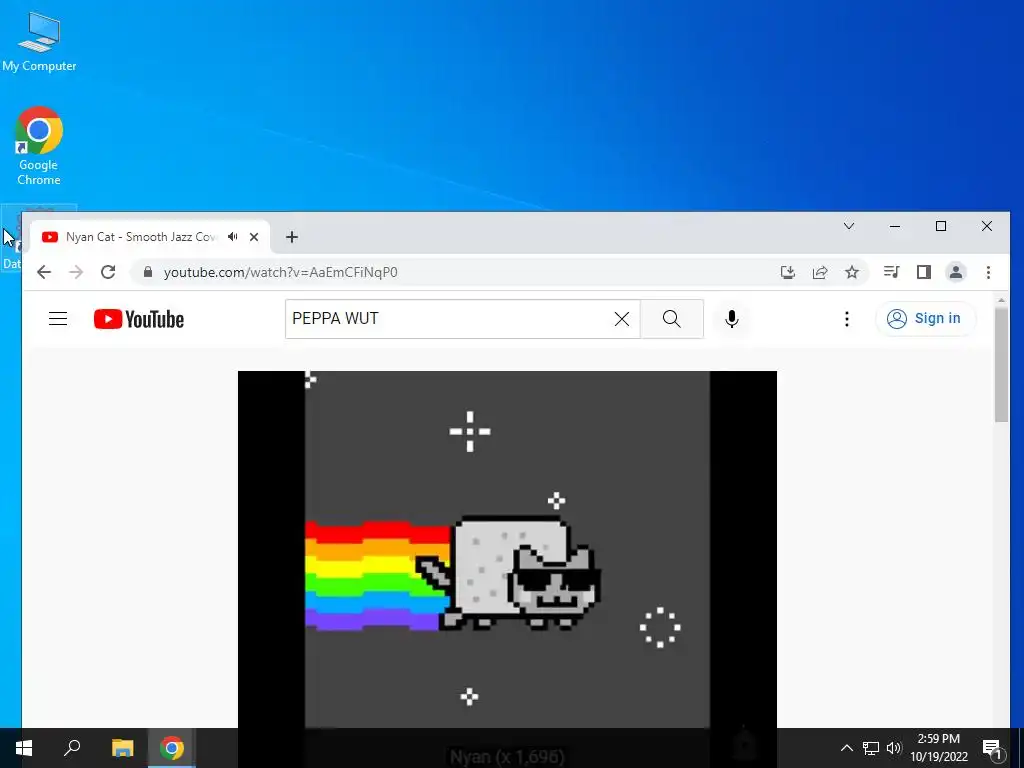Open network status tray icon
The image size is (1024, 768).
871,748
